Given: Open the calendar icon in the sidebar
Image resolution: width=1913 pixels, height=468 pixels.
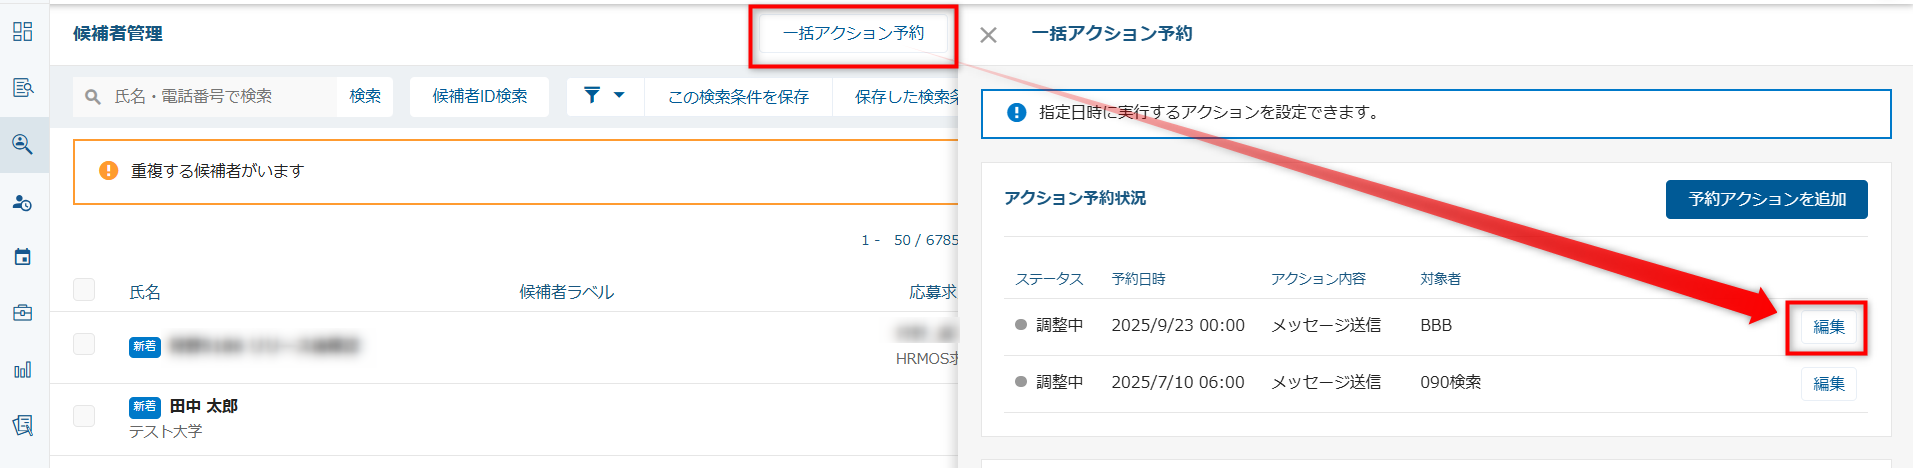Looking at the screenshot, I should (x=22, y=257).
